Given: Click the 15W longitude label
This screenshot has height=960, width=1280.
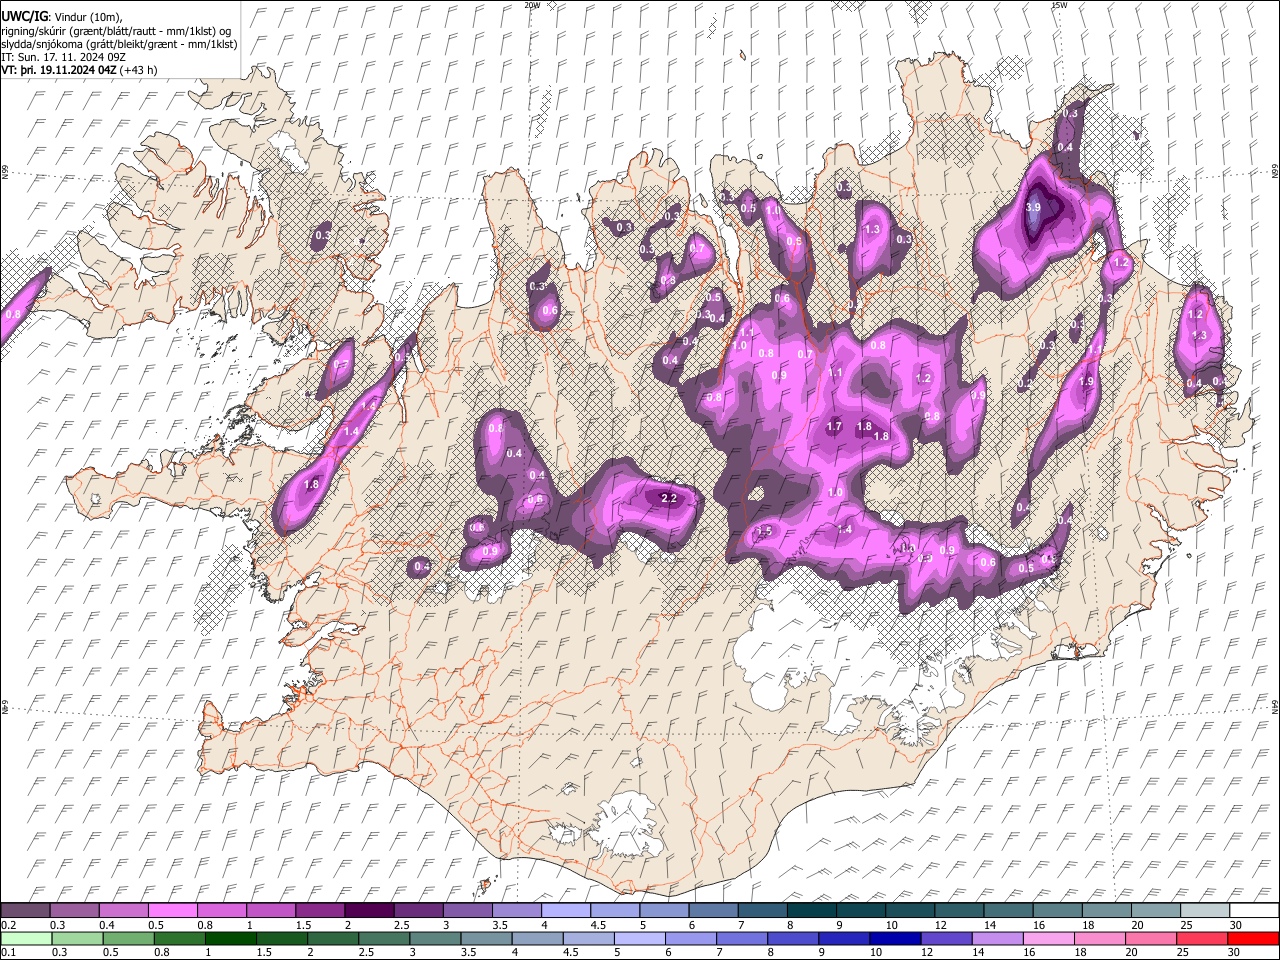Looking at the screenshot, I should coord(1059,5).
